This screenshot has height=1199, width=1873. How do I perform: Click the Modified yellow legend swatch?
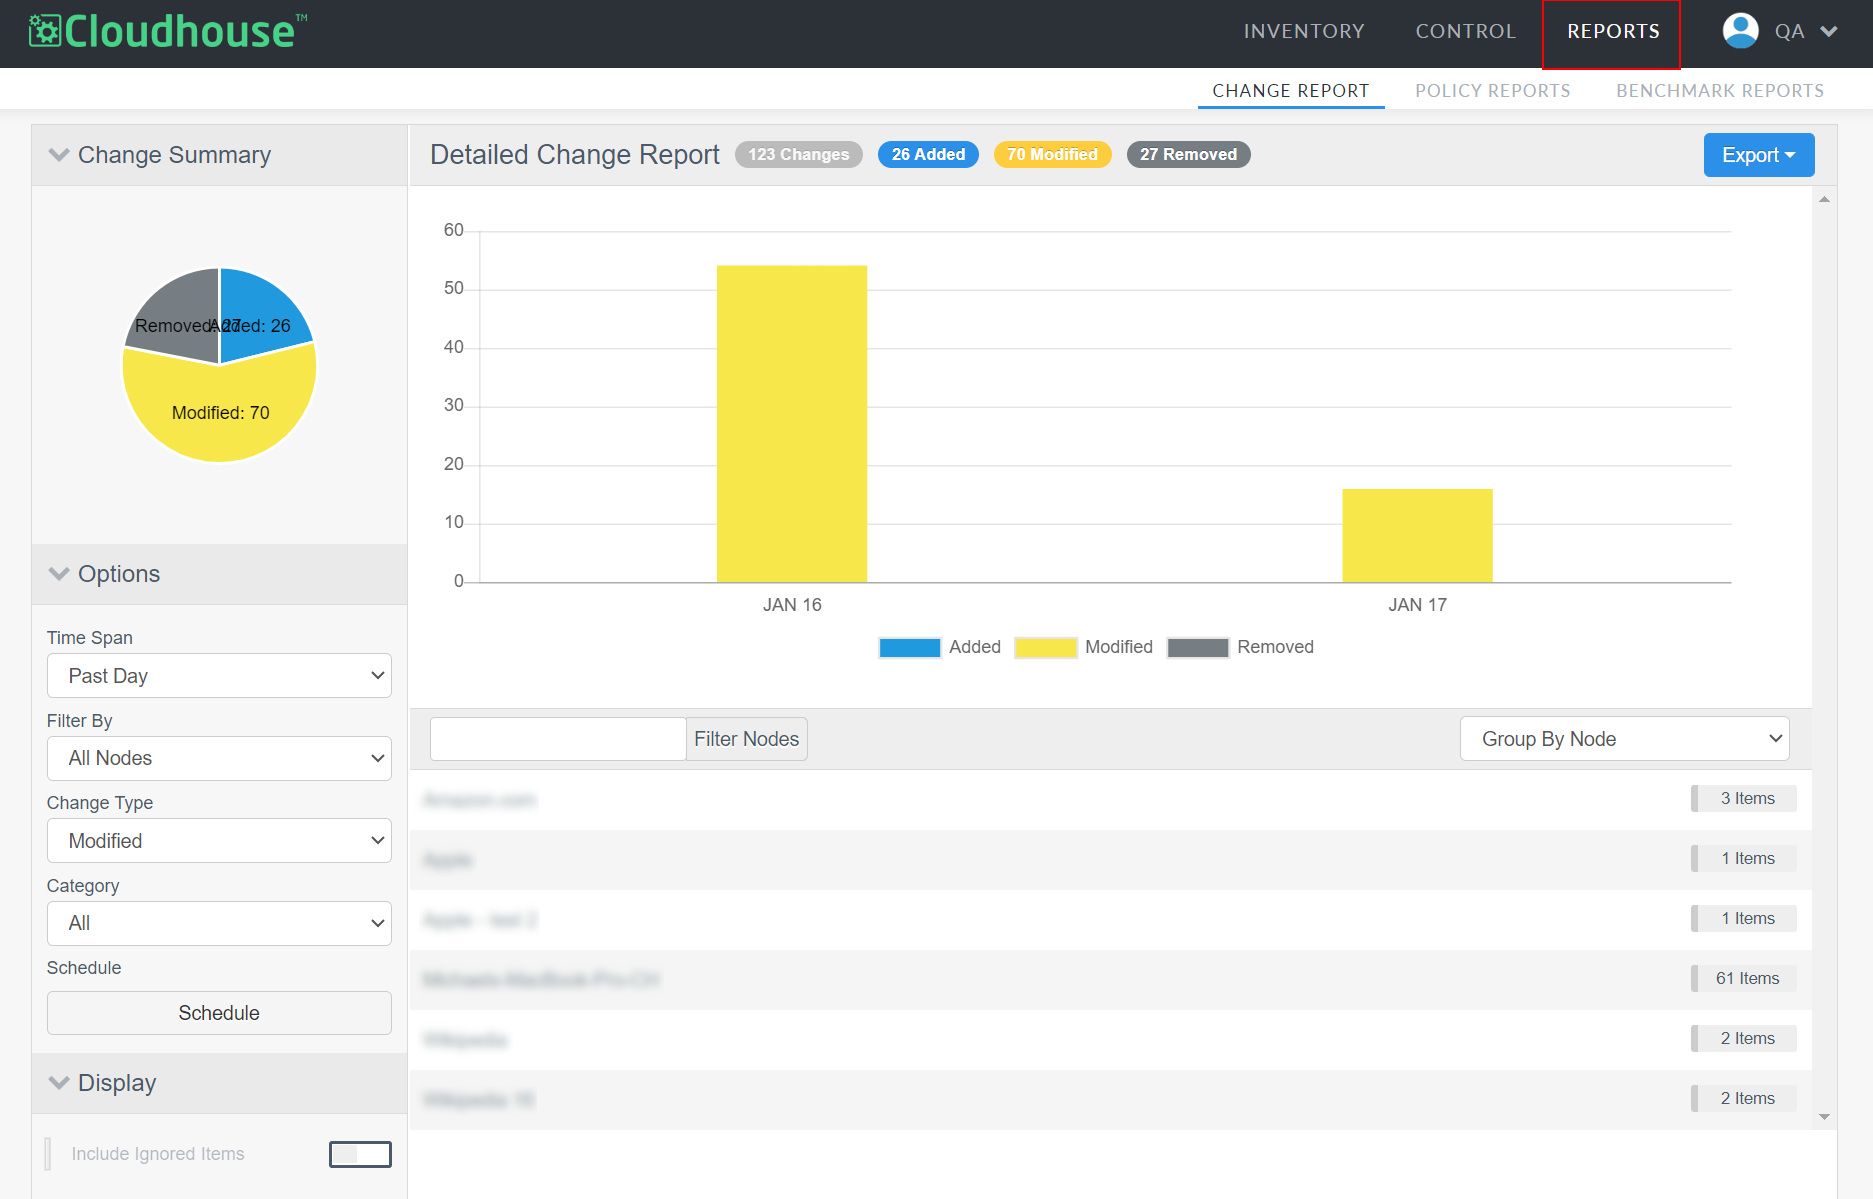pyautogui.click(x=1045, y=647)
